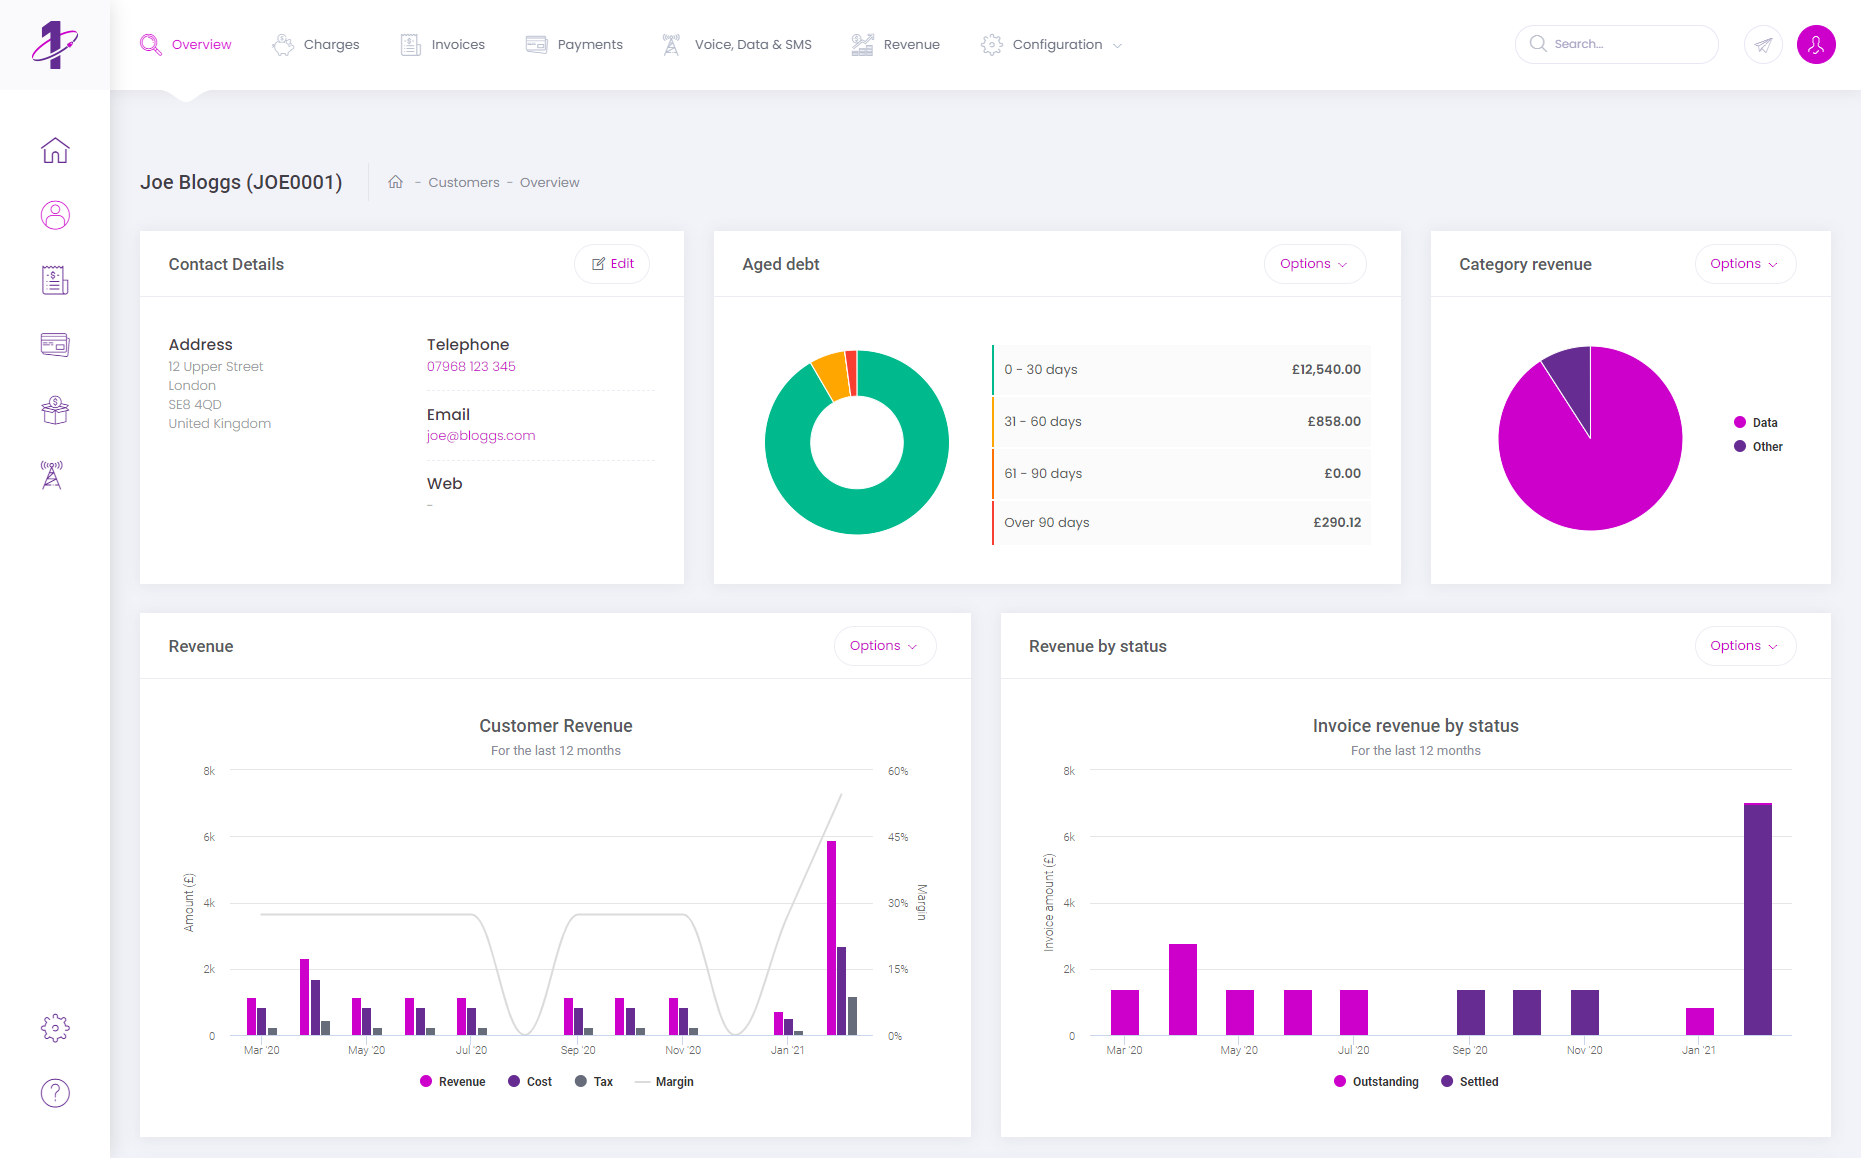Click the Invoices document icon in top nav
The height and width of the screenshot is (1158, 1861).
click(x=410, y=45)
